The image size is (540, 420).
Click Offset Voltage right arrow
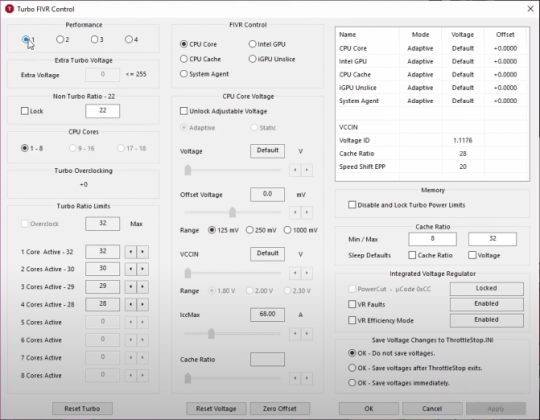(307, 212)
